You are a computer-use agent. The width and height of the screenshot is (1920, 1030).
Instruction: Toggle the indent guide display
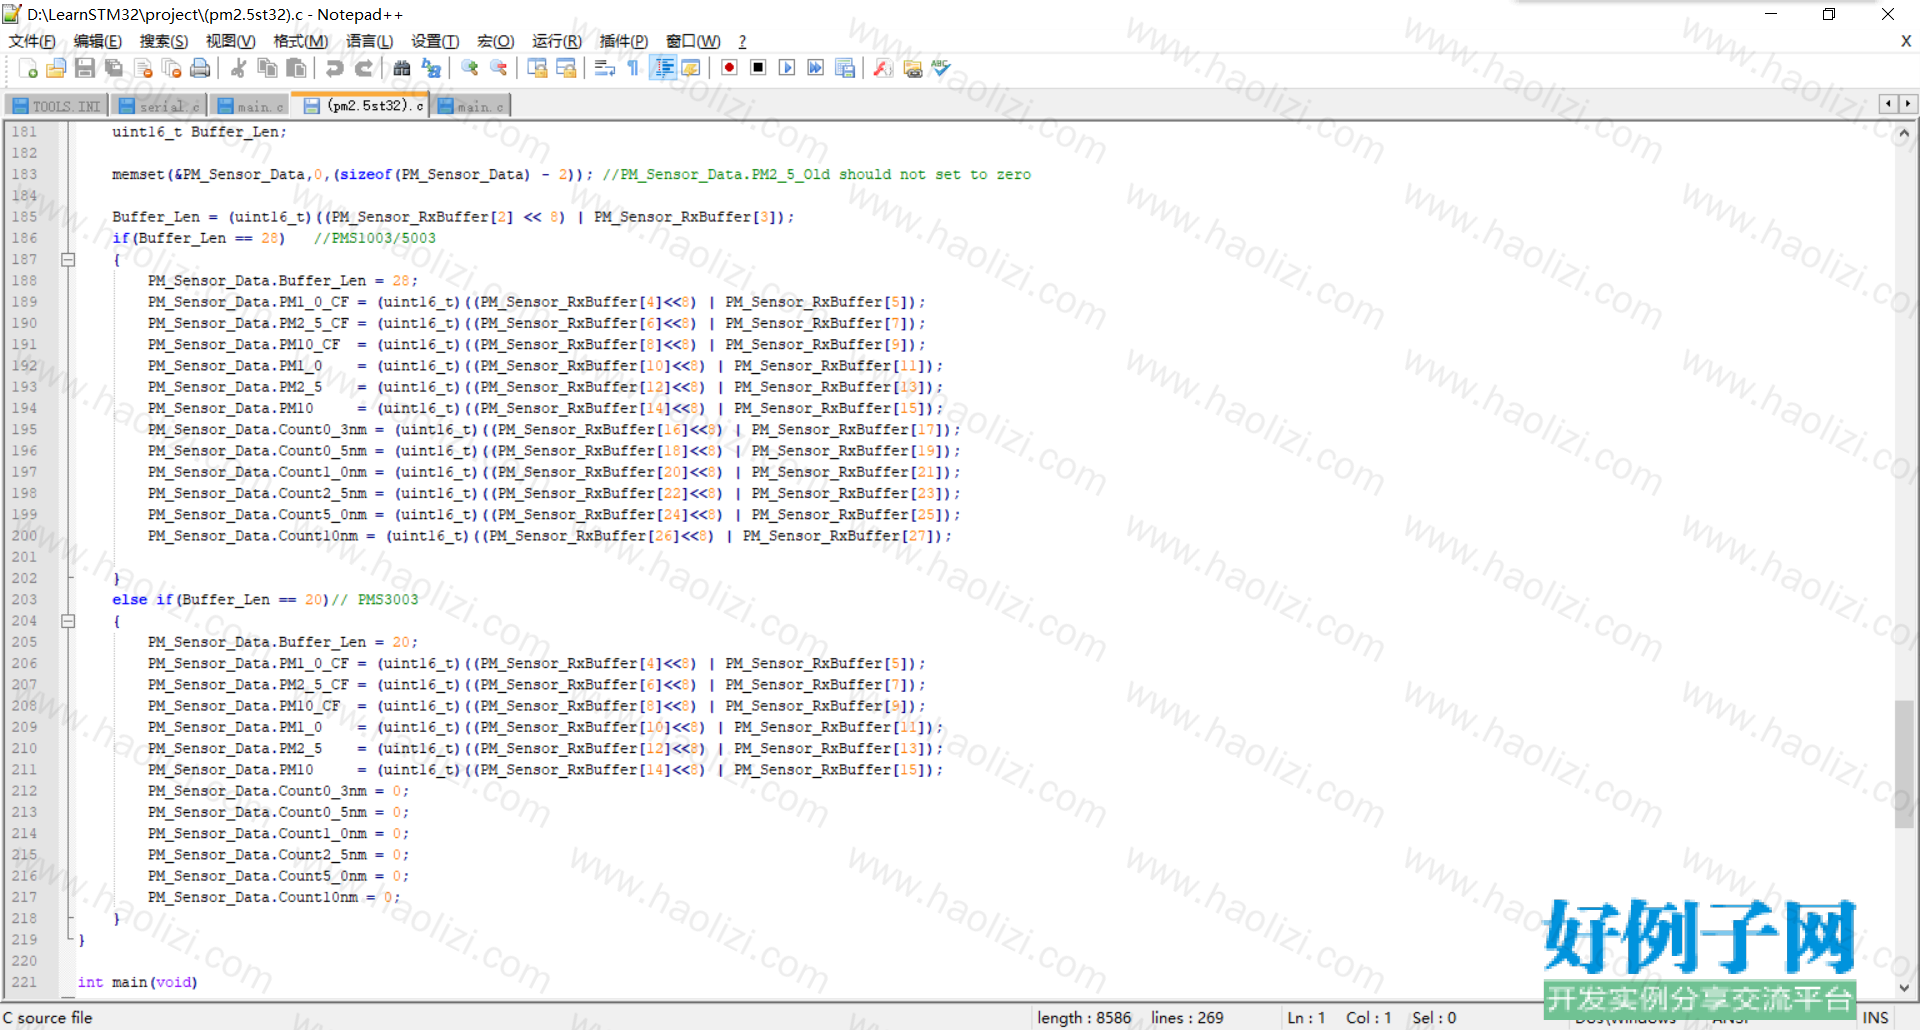[662, 68]
